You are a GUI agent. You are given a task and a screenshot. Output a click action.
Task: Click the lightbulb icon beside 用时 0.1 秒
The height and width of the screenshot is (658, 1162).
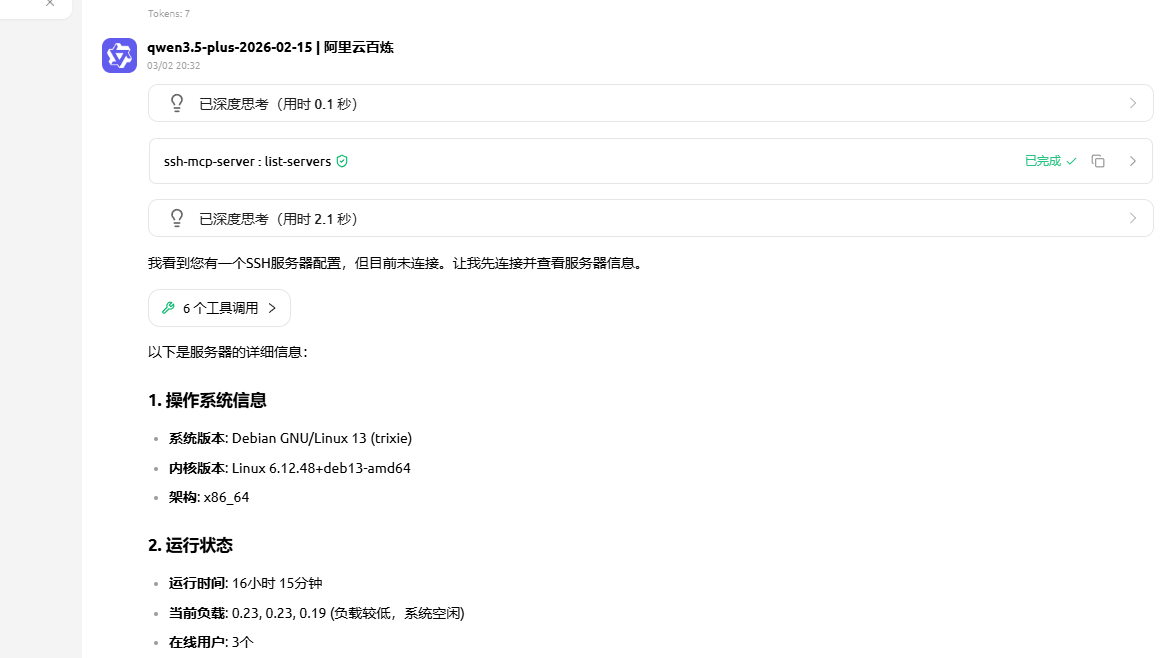click(x=176, y=103)
